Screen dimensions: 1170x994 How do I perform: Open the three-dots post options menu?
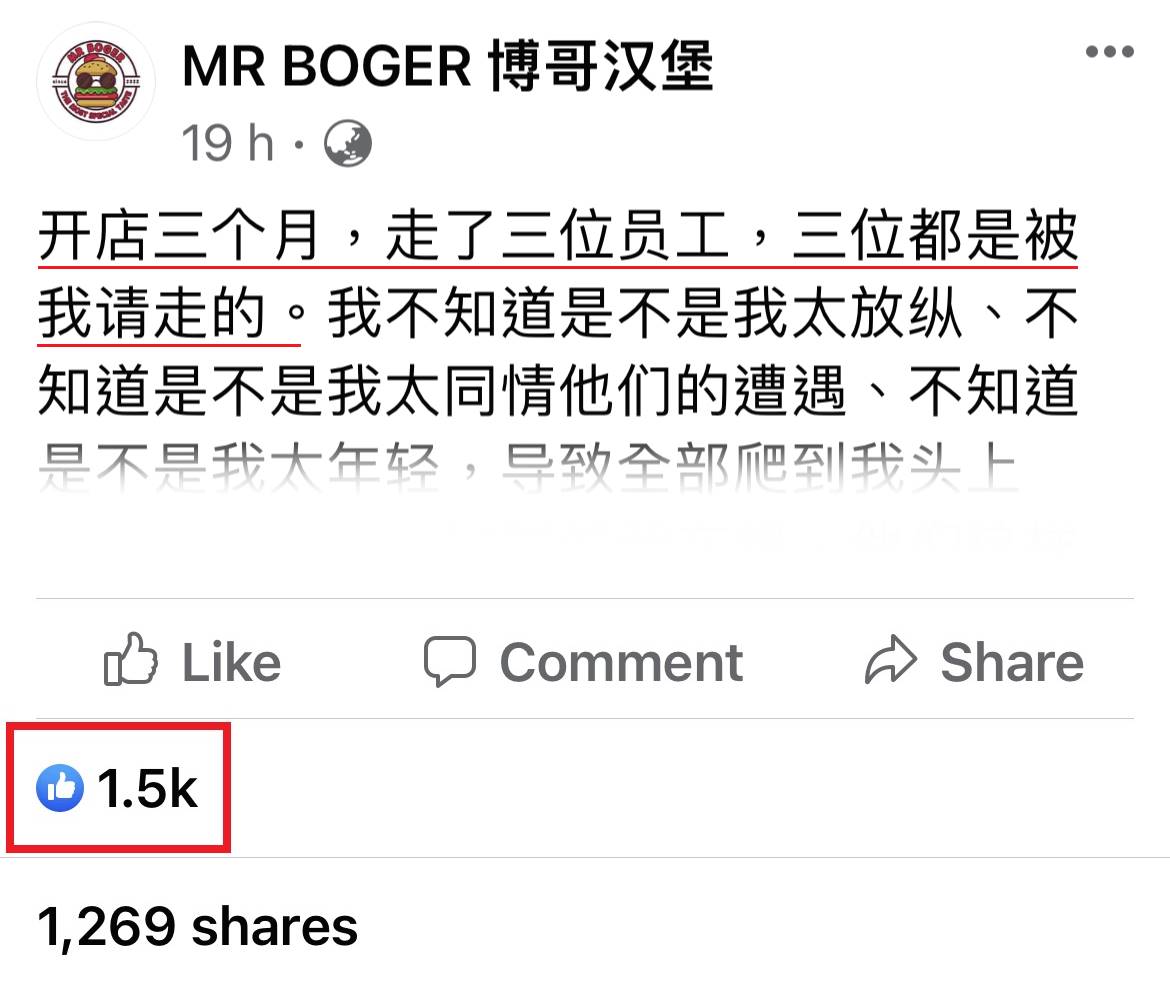(x=1110, y=51)
